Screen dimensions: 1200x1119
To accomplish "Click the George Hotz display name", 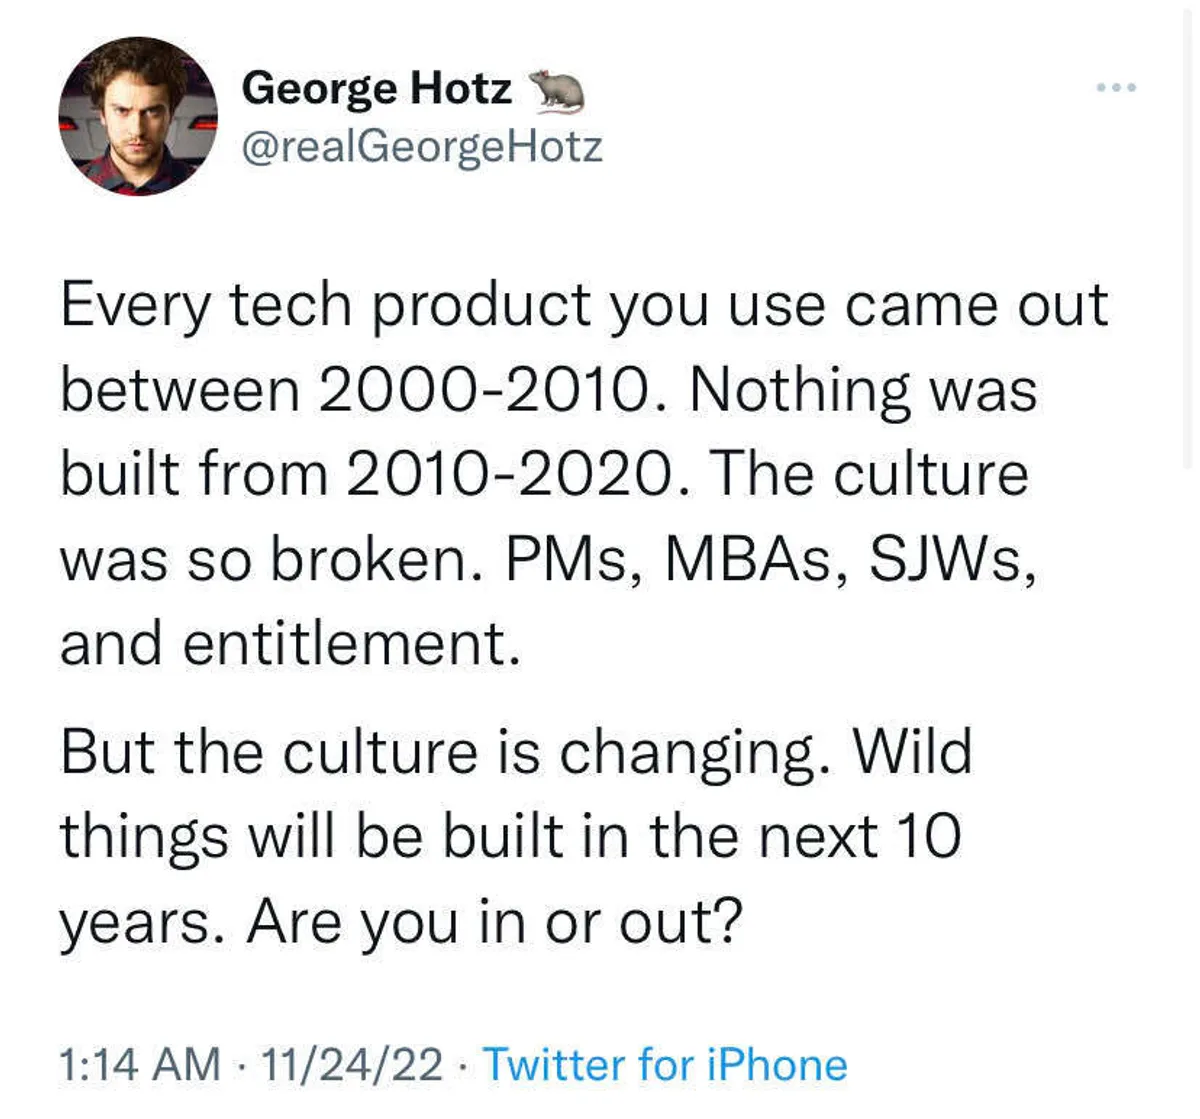I will [x=376, y=88].
